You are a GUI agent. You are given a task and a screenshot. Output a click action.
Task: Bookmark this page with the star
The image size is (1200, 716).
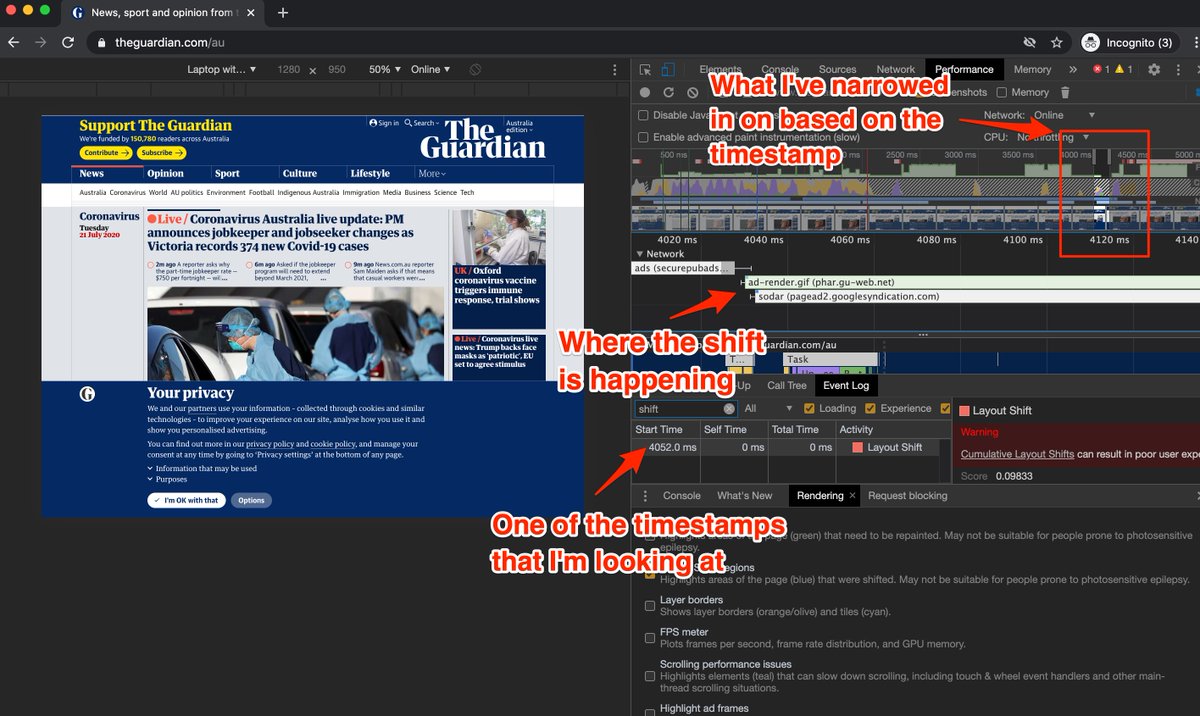click(1056, 43)
